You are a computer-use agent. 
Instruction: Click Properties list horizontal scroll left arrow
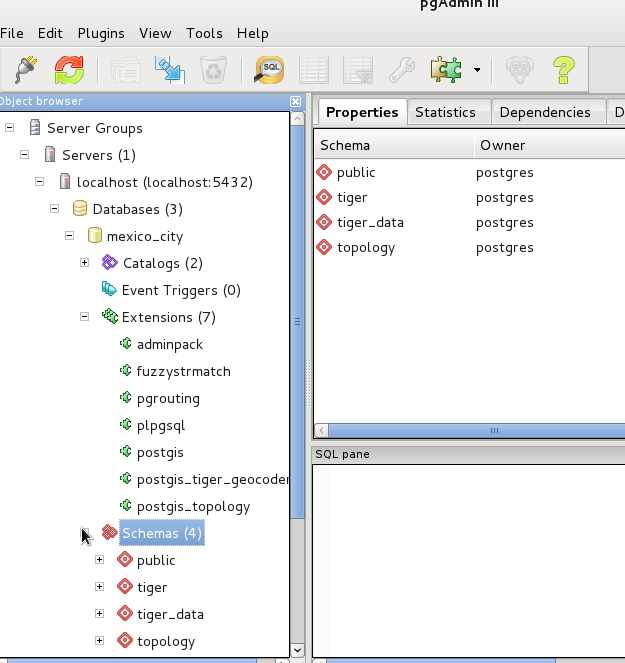pos(321,430)
